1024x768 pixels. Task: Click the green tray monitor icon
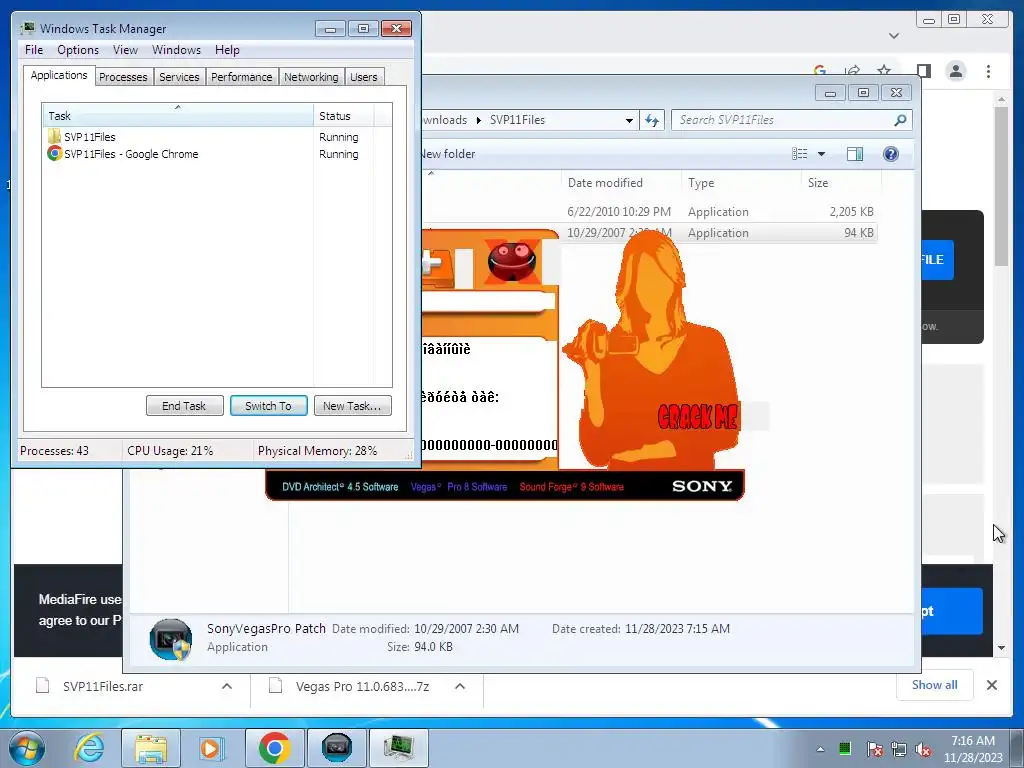845,748
